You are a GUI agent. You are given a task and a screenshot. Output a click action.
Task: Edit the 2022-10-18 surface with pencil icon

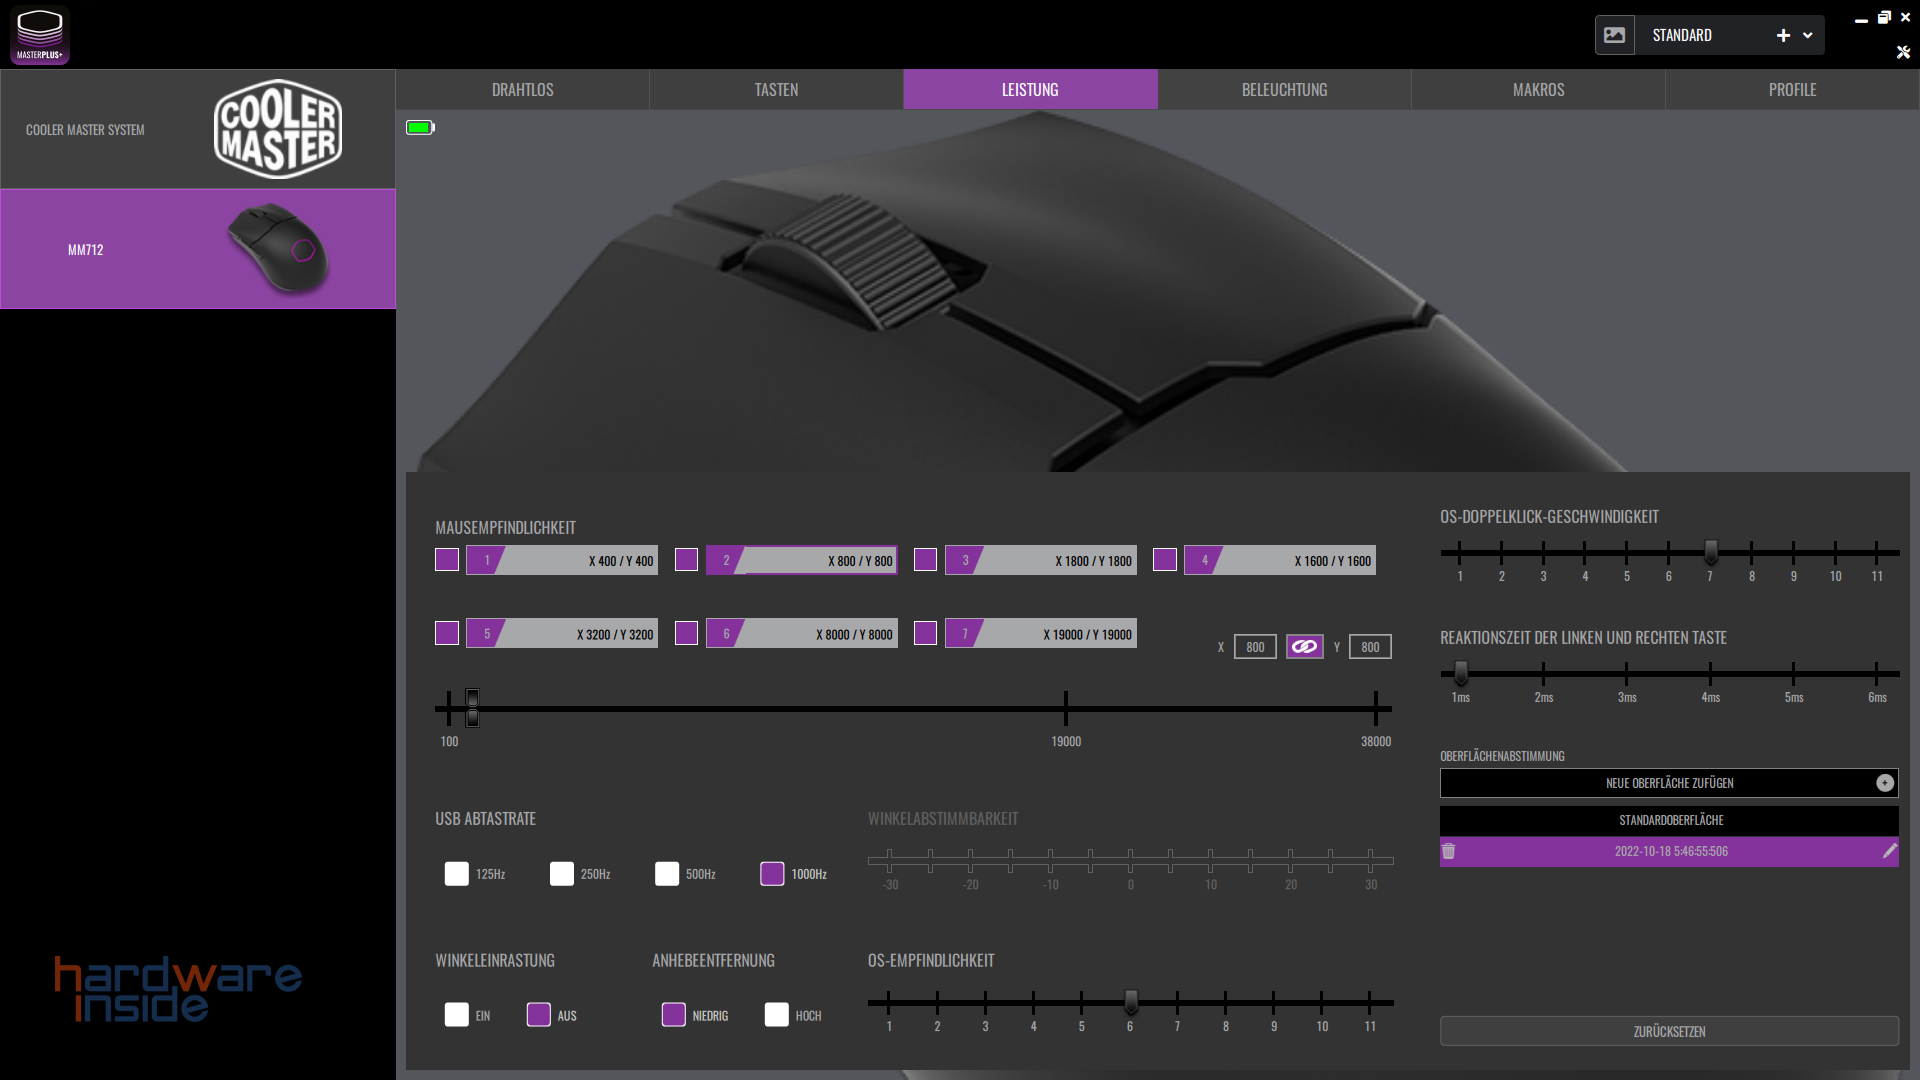click(1889, 851)
